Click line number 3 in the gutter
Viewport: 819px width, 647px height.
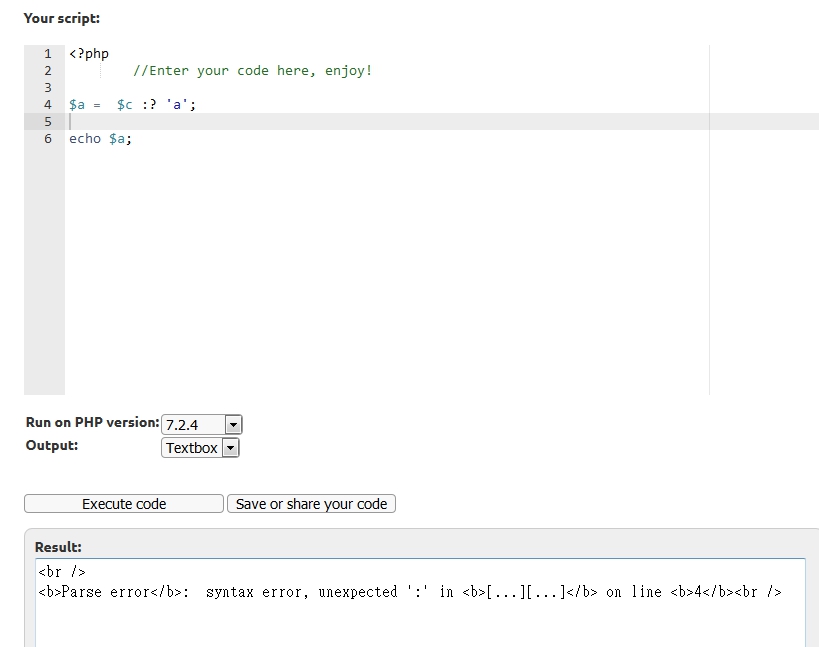47,88
